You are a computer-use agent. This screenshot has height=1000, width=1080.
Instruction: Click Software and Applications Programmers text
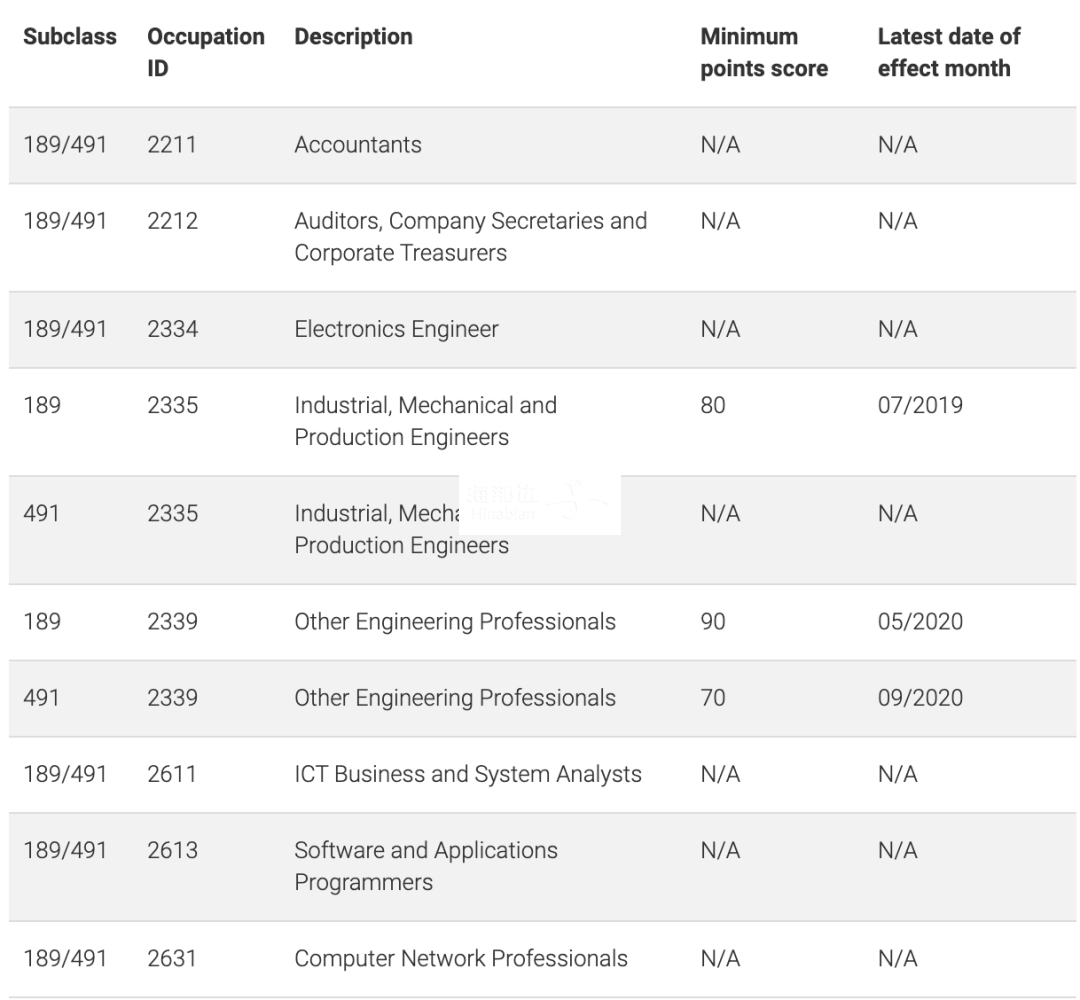pyautogui.click(x=426, y=866)
